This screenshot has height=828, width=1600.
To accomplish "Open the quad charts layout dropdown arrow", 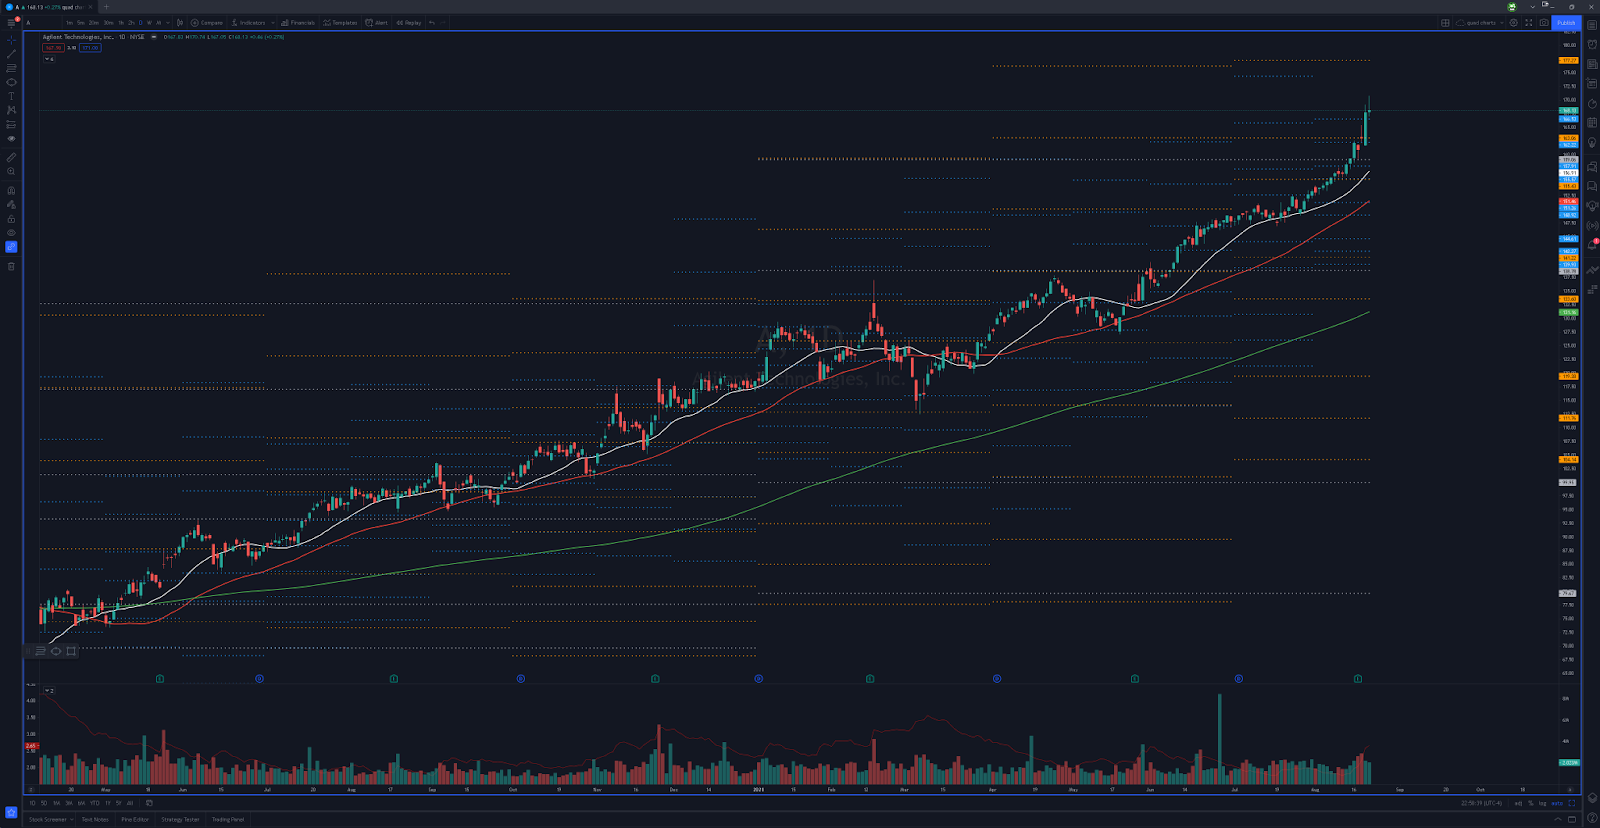I will (1502, 23).
